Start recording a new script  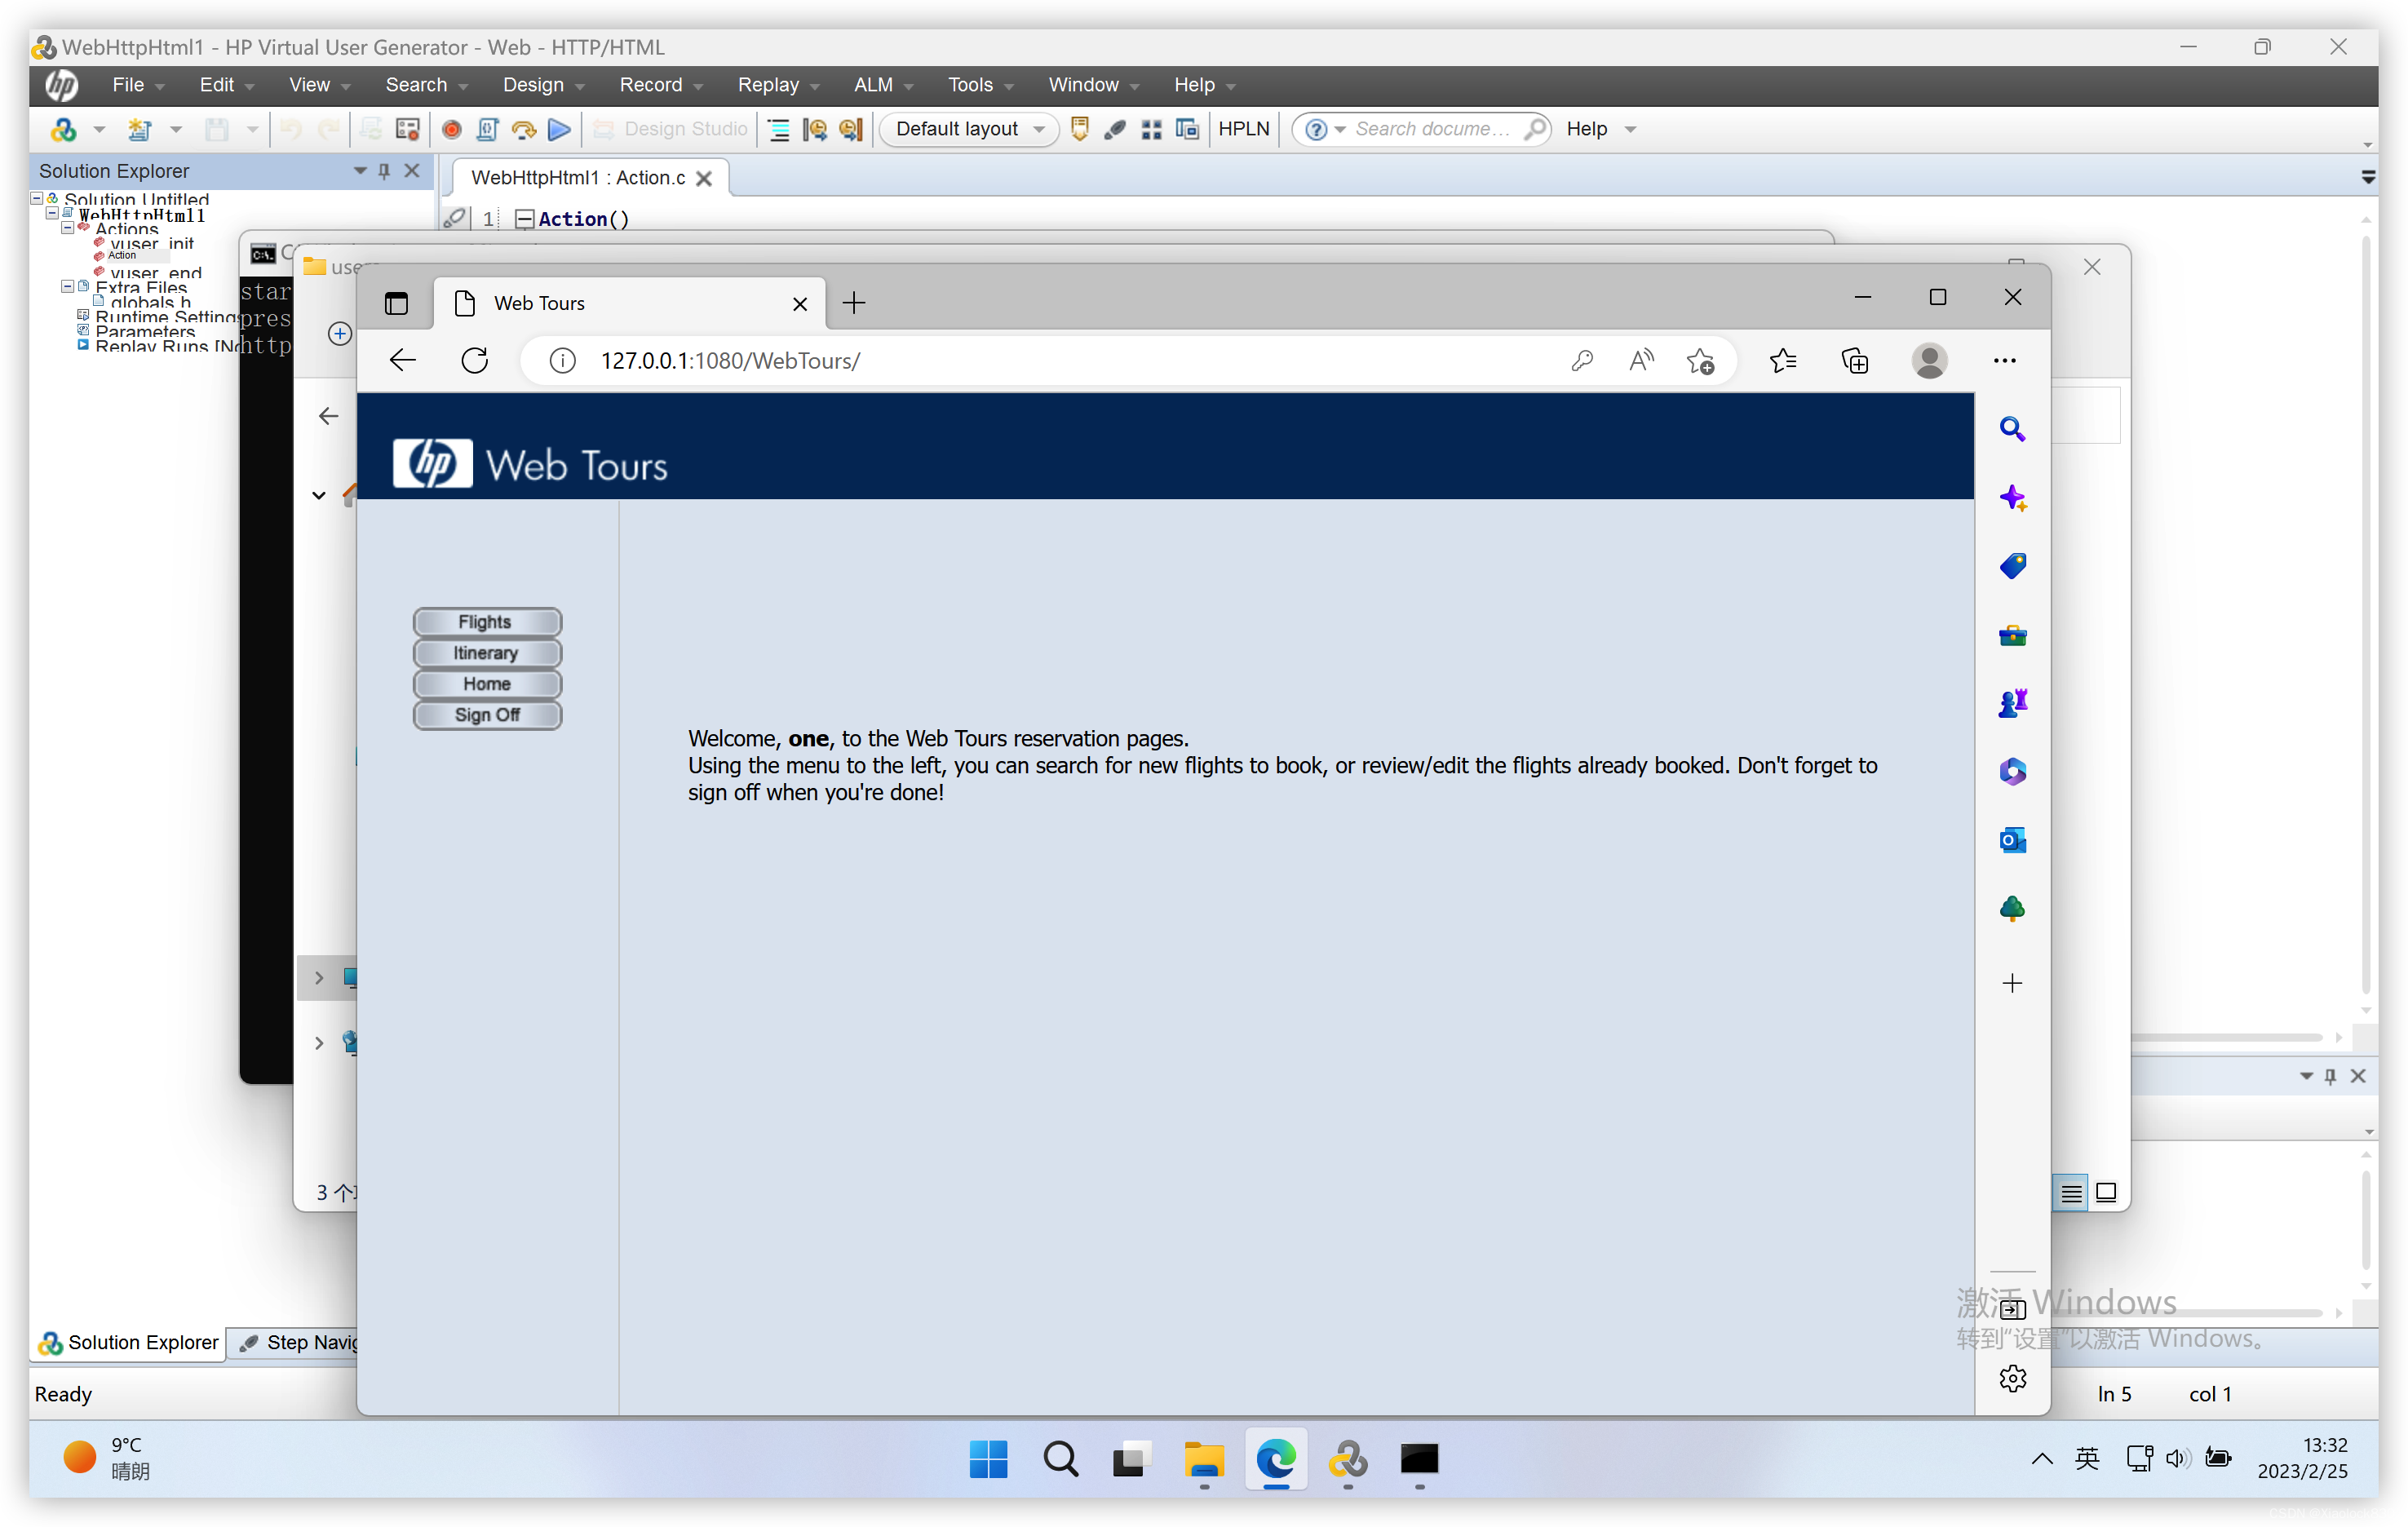pyautogui.click(x=452, y=129)
